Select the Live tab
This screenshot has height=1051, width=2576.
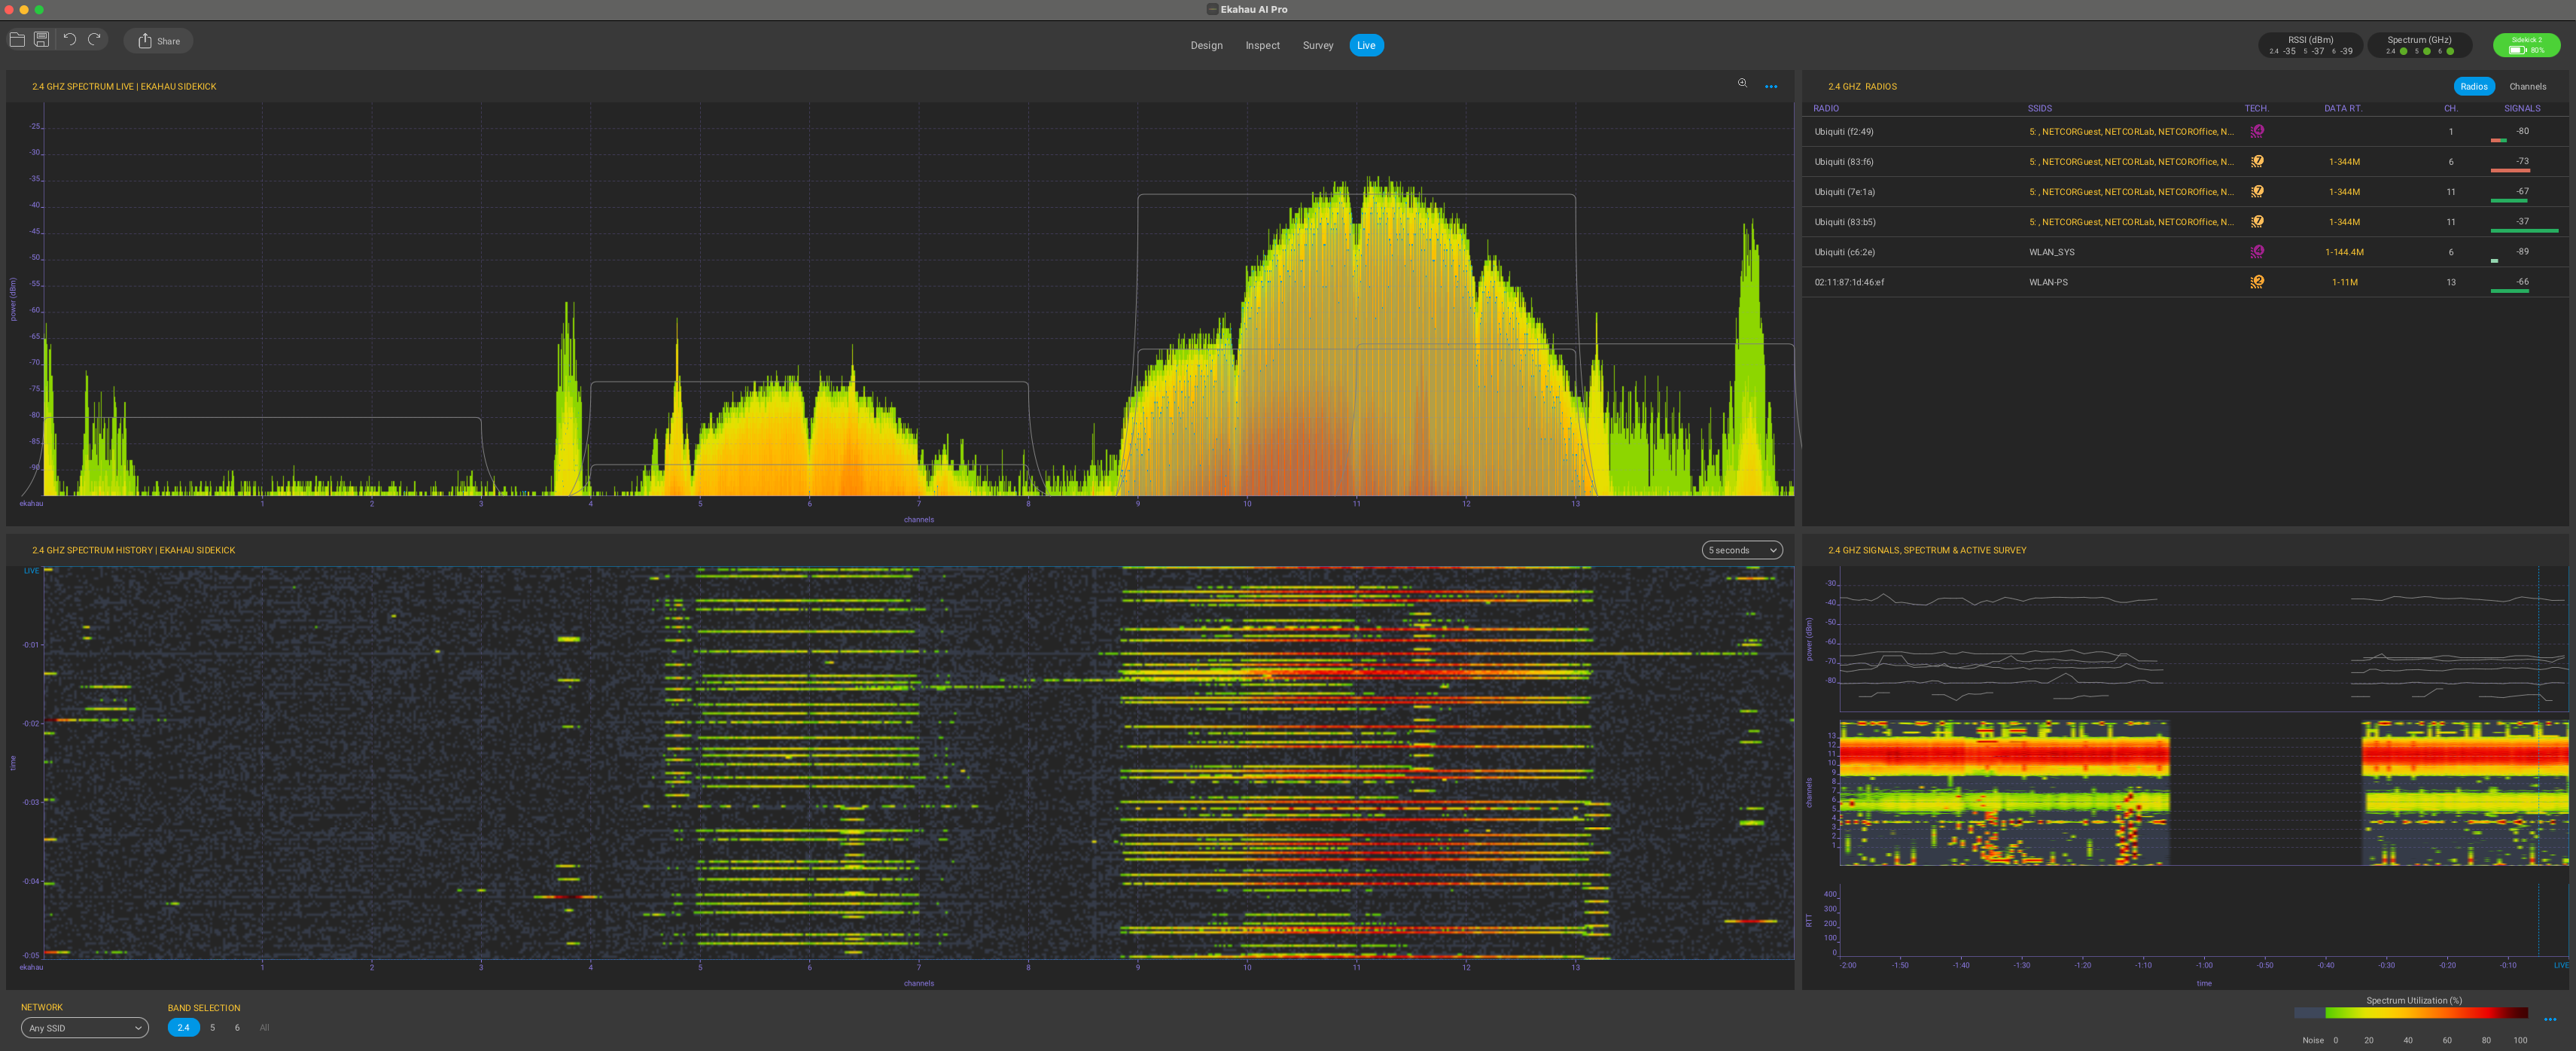(1366, 45)
